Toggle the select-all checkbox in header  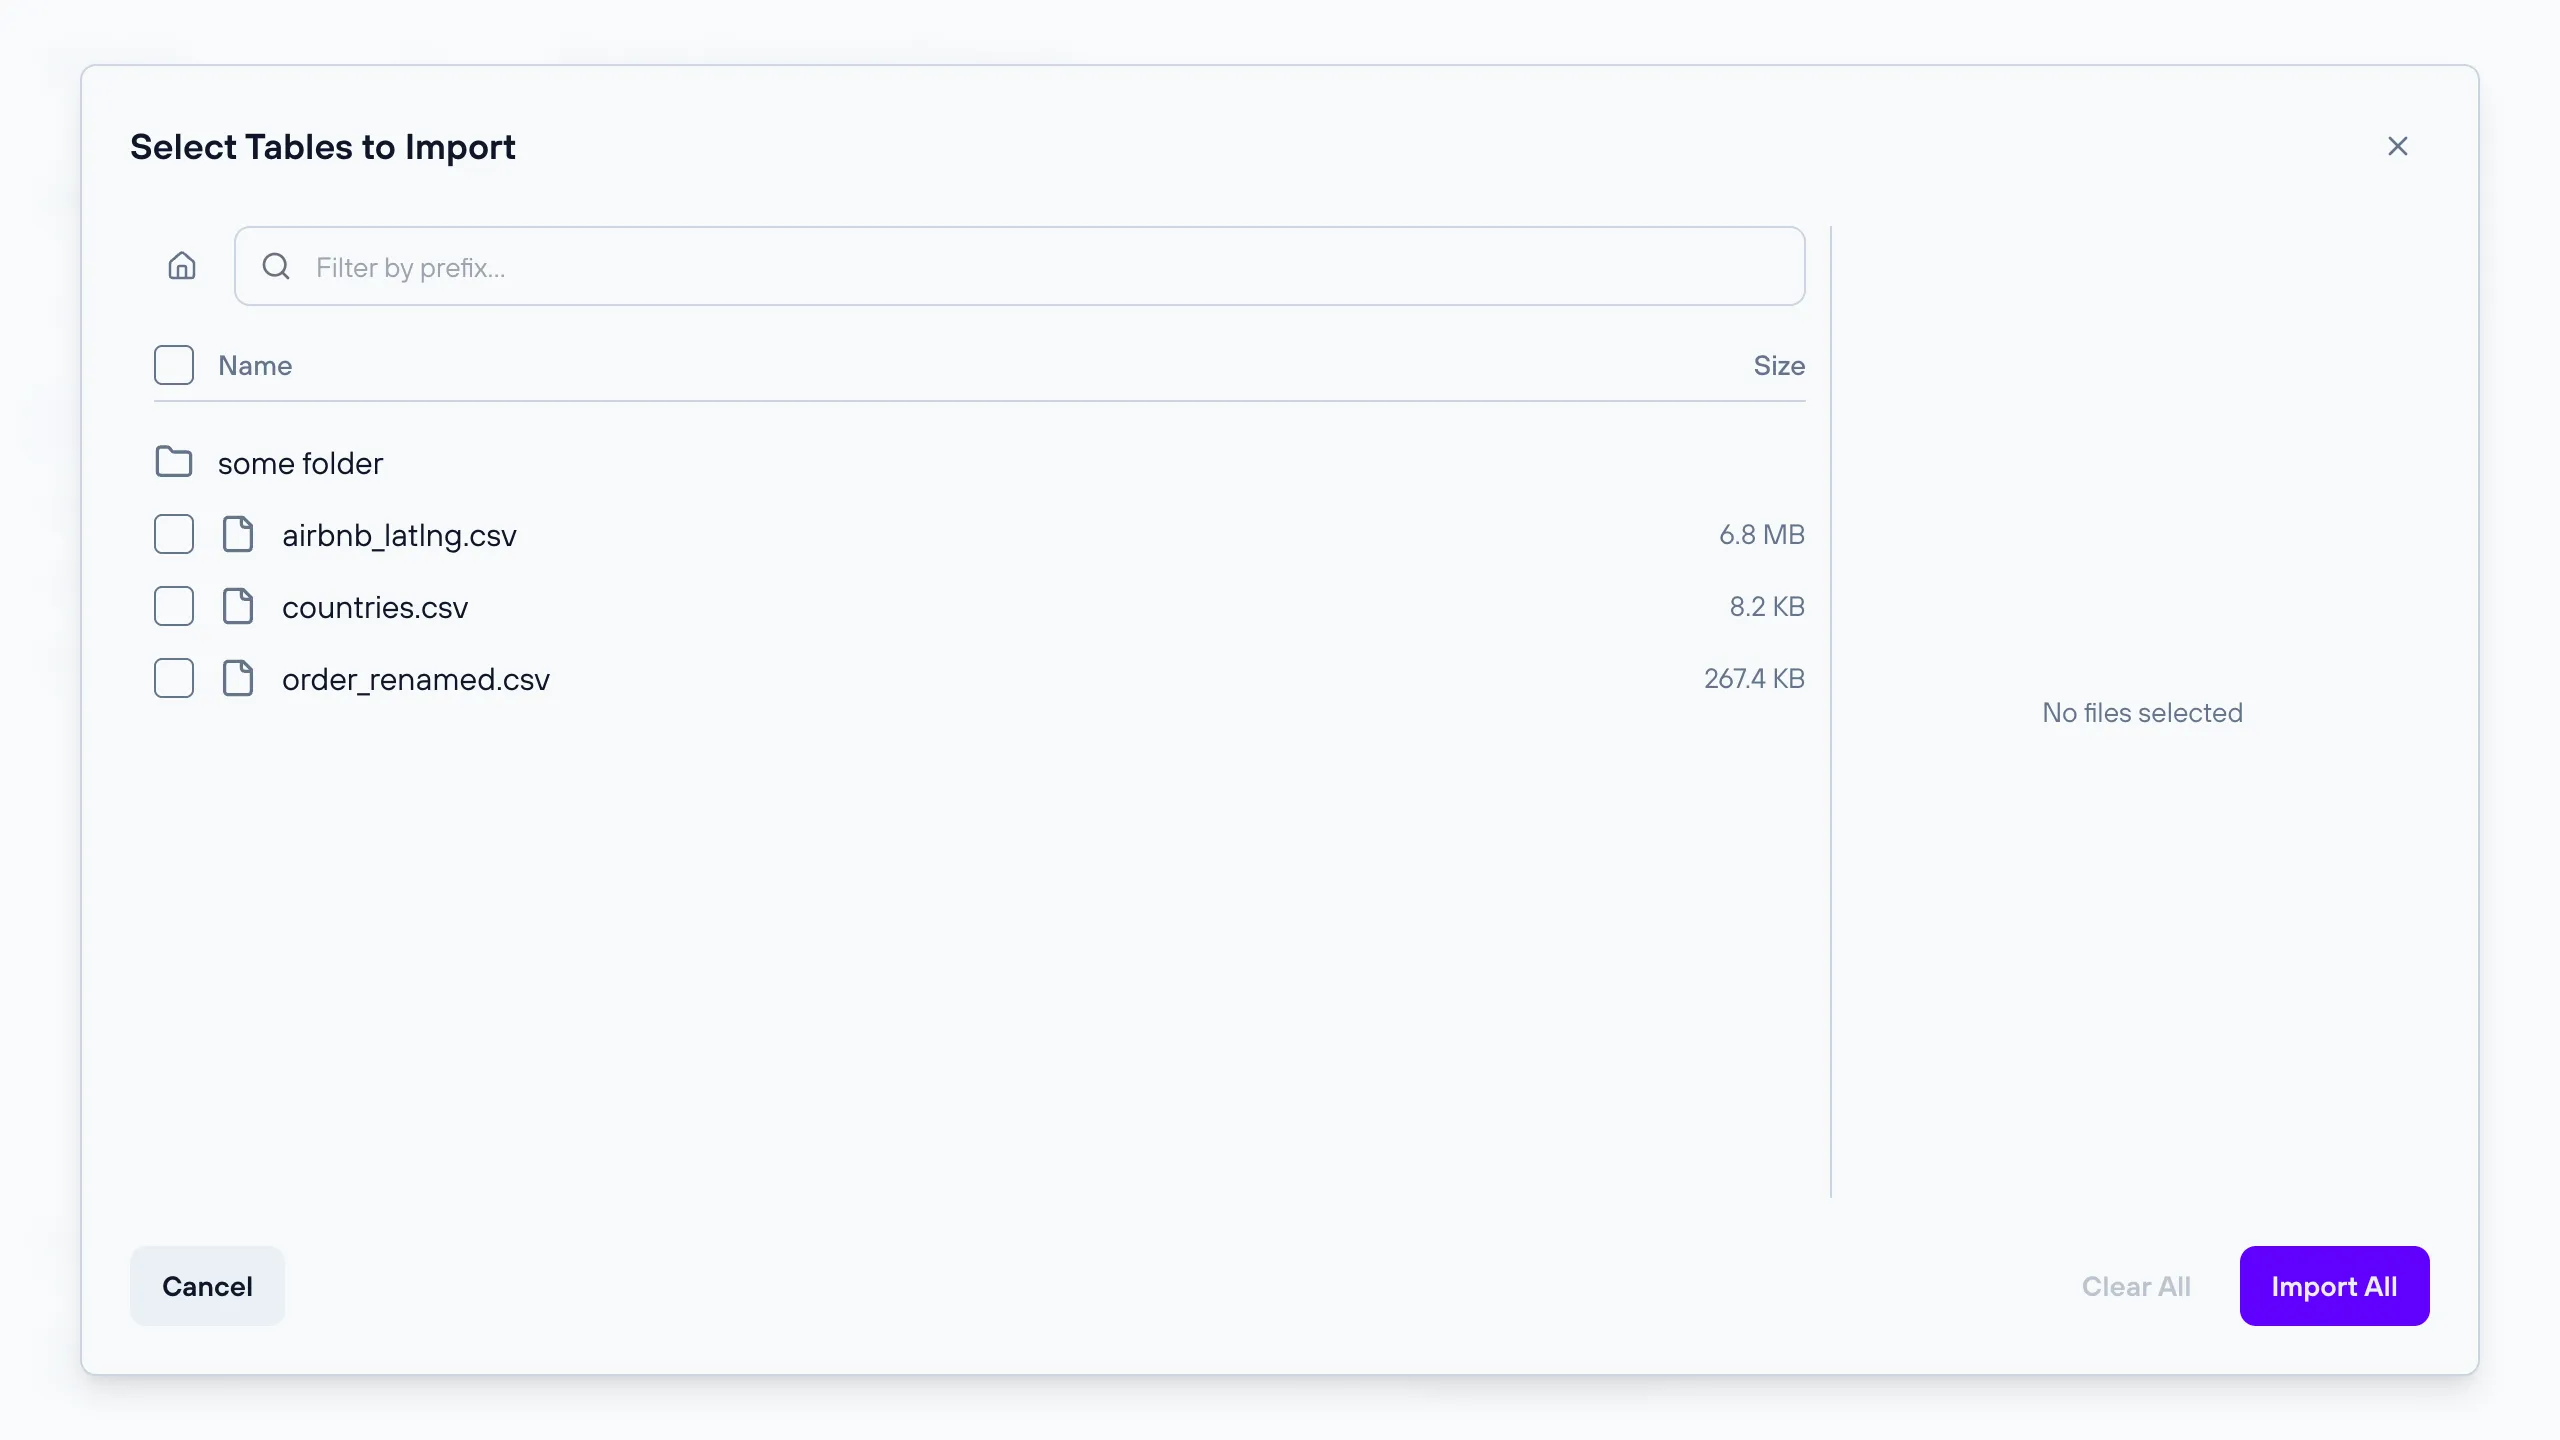174,364
